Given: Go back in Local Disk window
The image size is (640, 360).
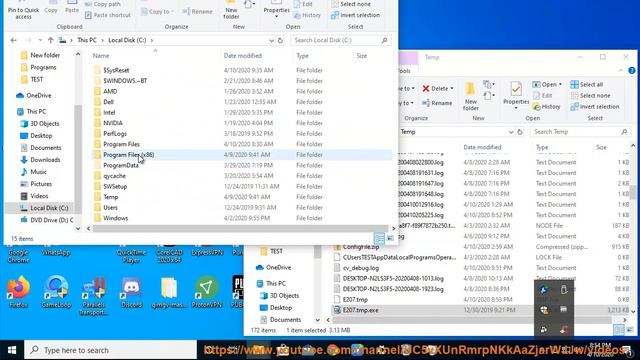Looking at the screenshot, I should point(14,40).
